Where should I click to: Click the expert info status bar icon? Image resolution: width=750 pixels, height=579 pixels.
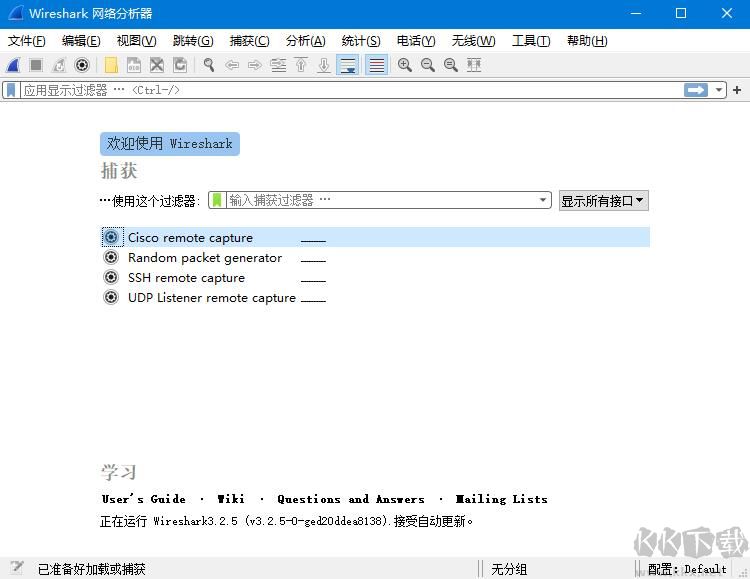tap(17, 568)
